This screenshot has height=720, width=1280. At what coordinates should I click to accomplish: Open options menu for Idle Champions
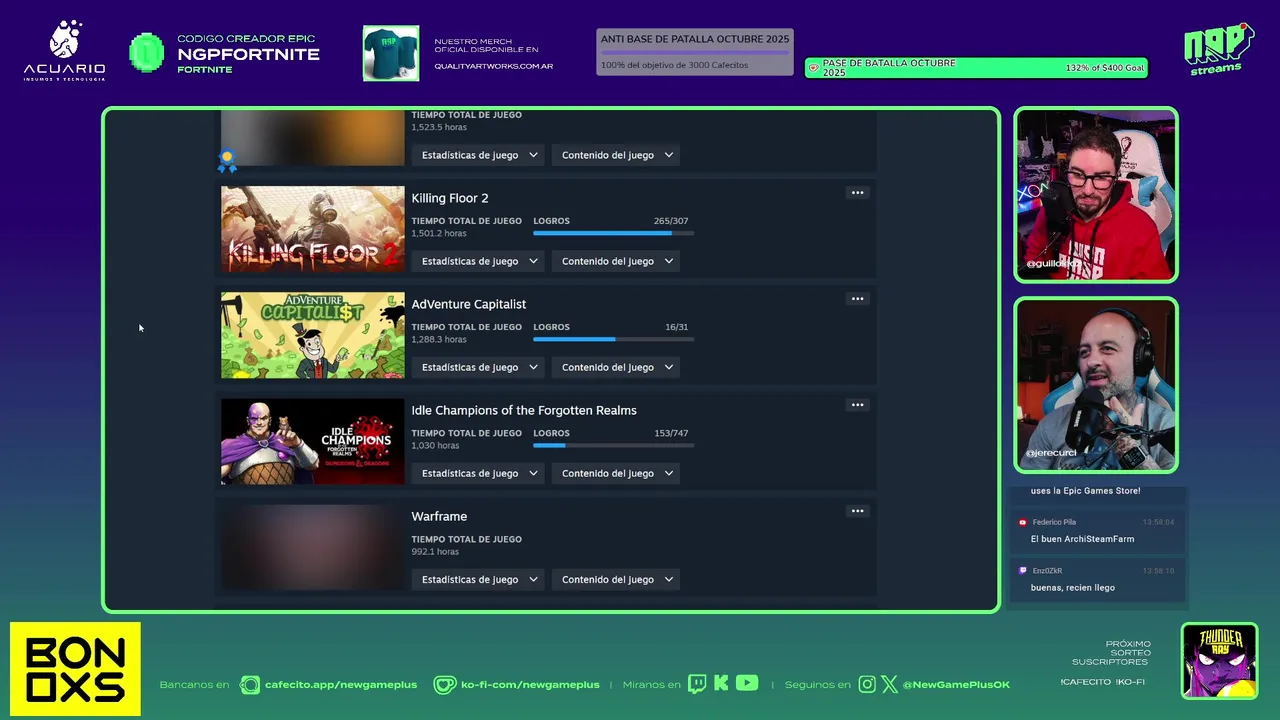coord(857,405)
